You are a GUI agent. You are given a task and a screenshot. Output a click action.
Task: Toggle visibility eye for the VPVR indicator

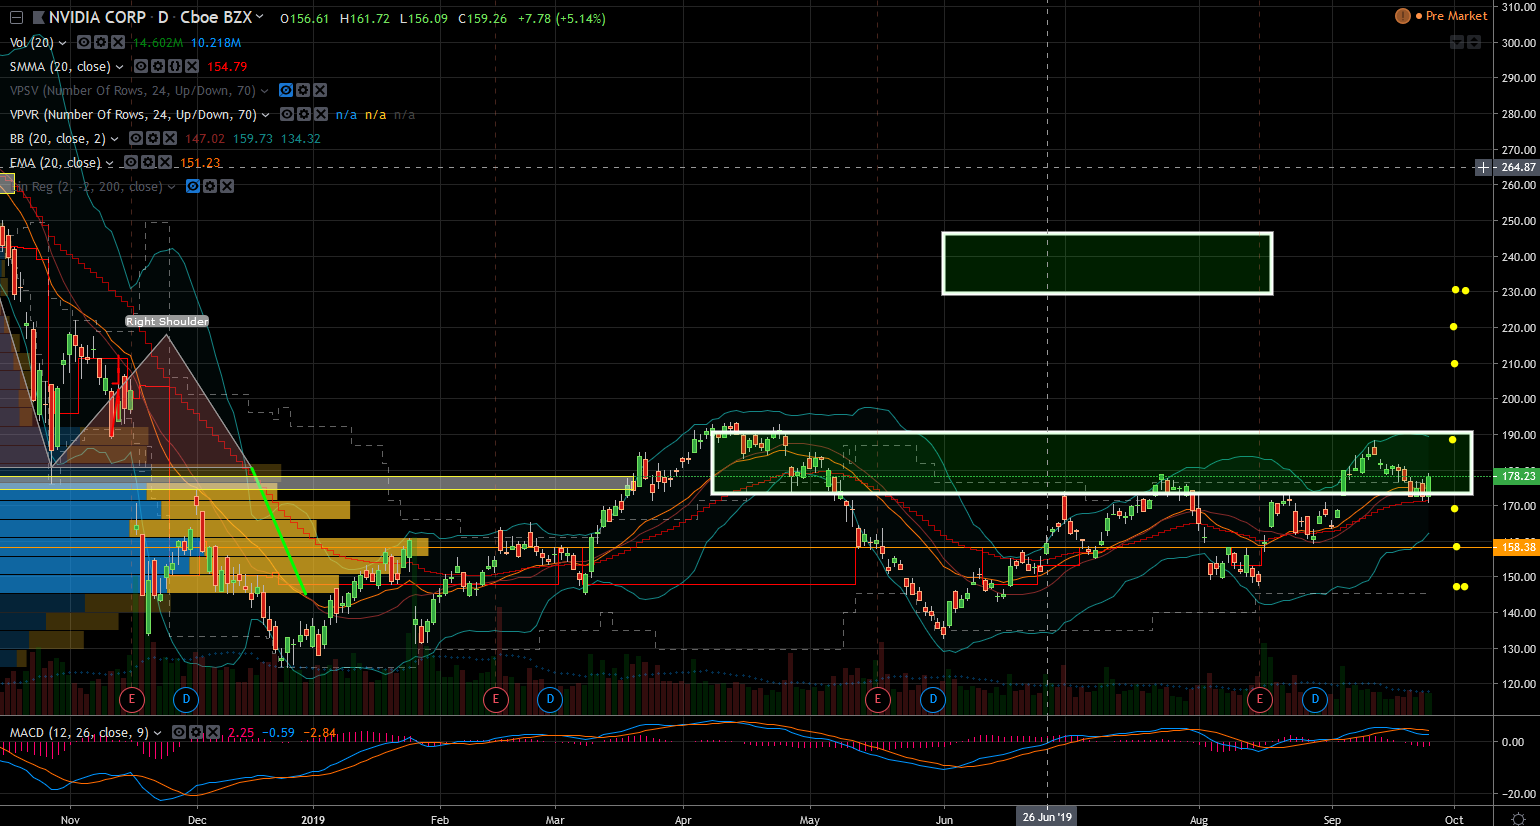click(x=287, y=114)
